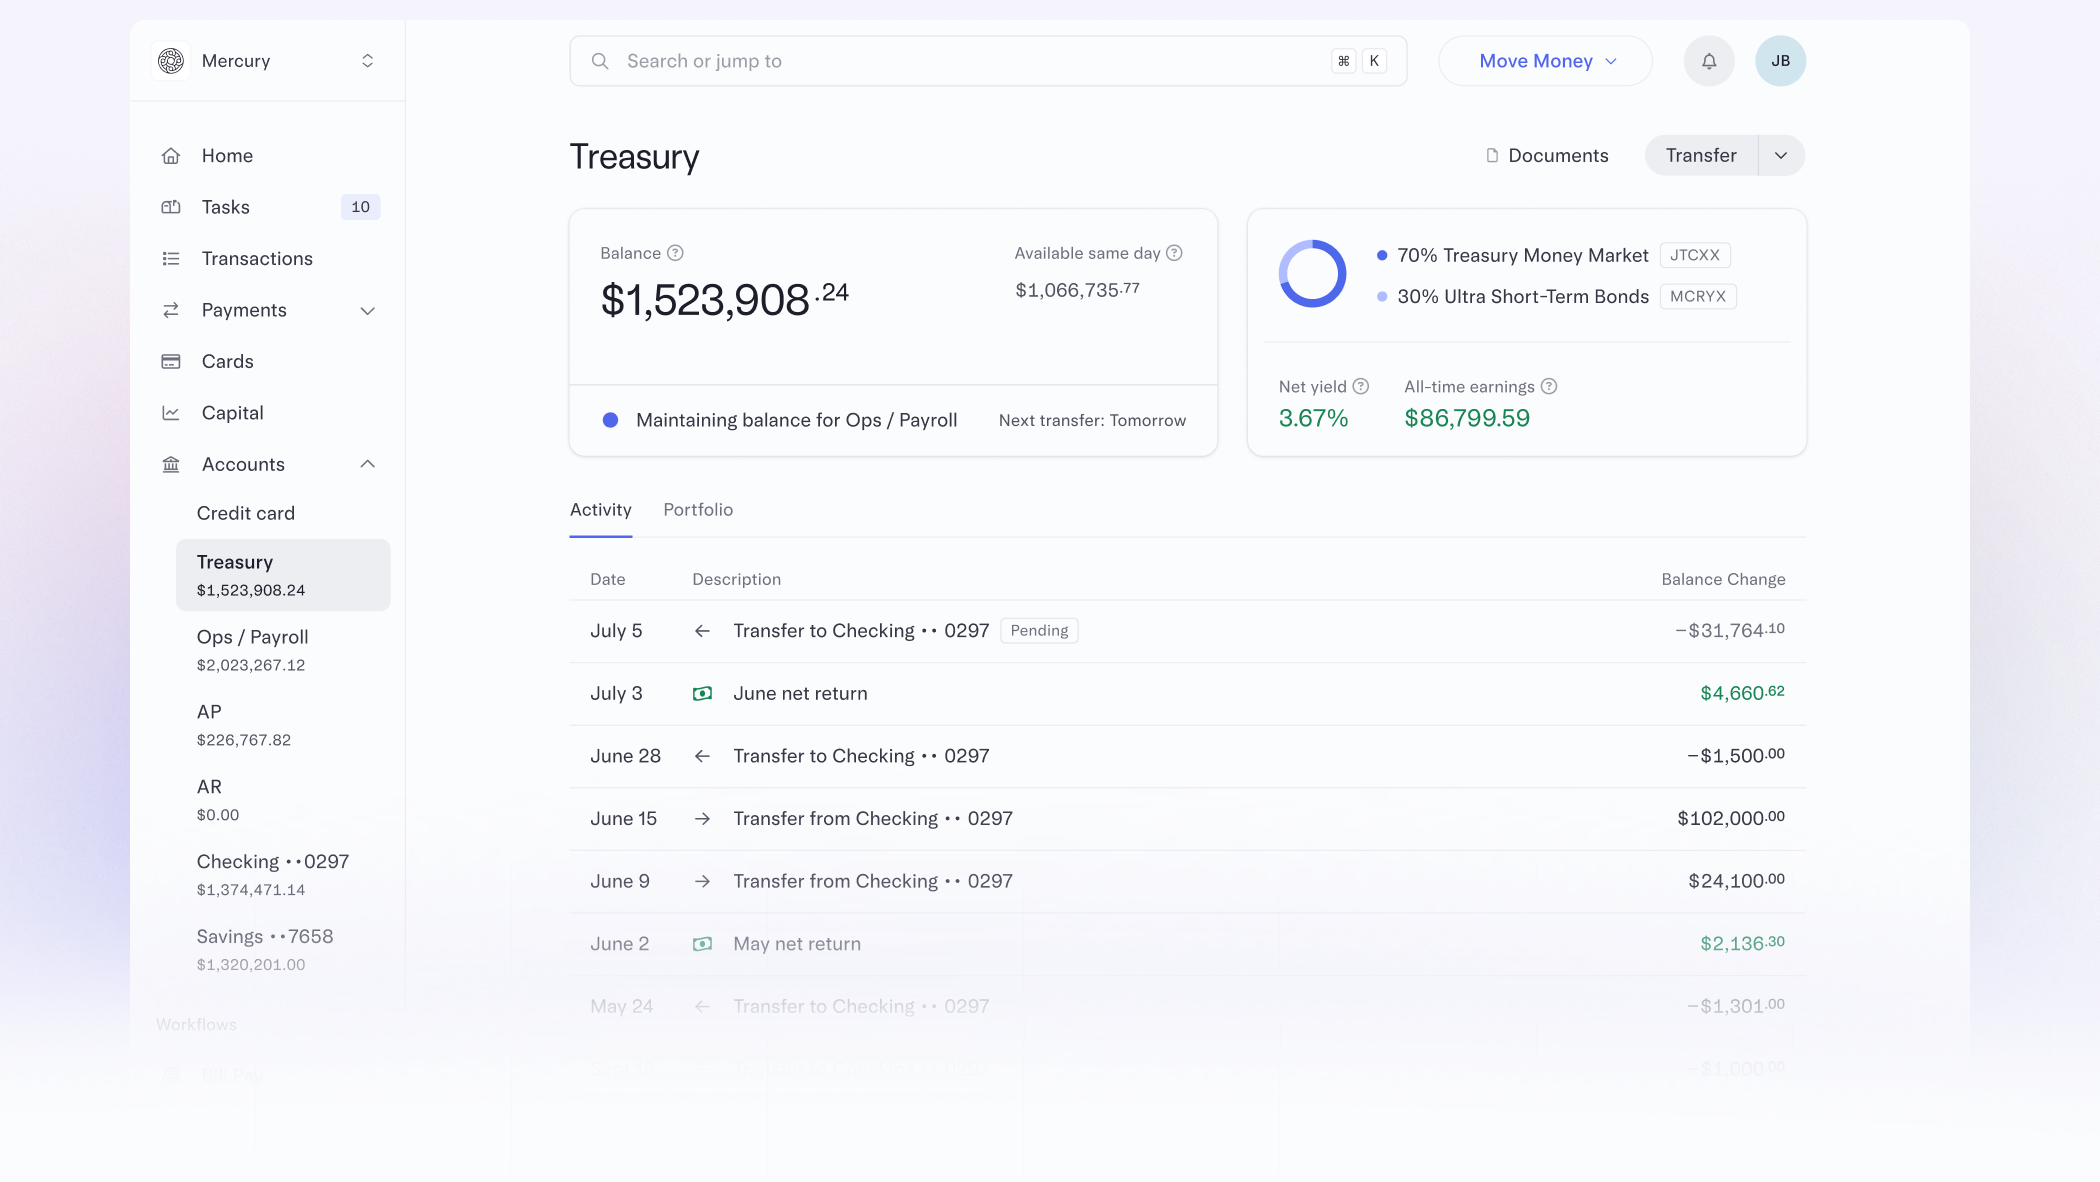Click the $102,000.00 balance change

1731,819
